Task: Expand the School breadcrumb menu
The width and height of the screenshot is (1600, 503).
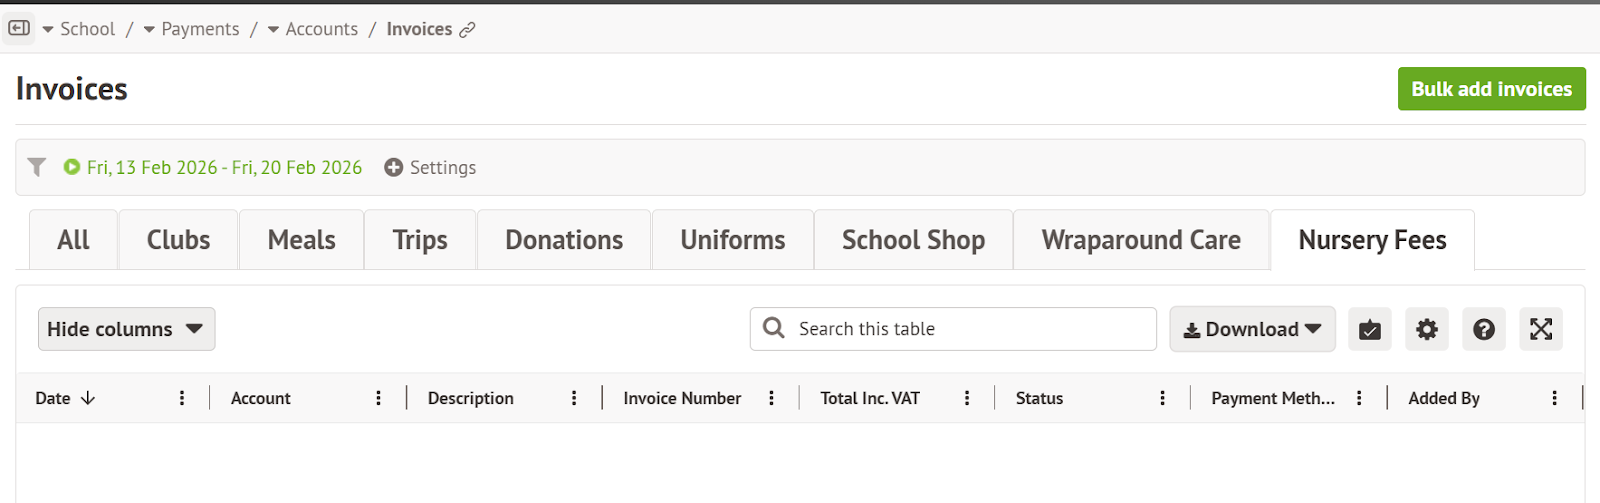Action: click(48, 30)
